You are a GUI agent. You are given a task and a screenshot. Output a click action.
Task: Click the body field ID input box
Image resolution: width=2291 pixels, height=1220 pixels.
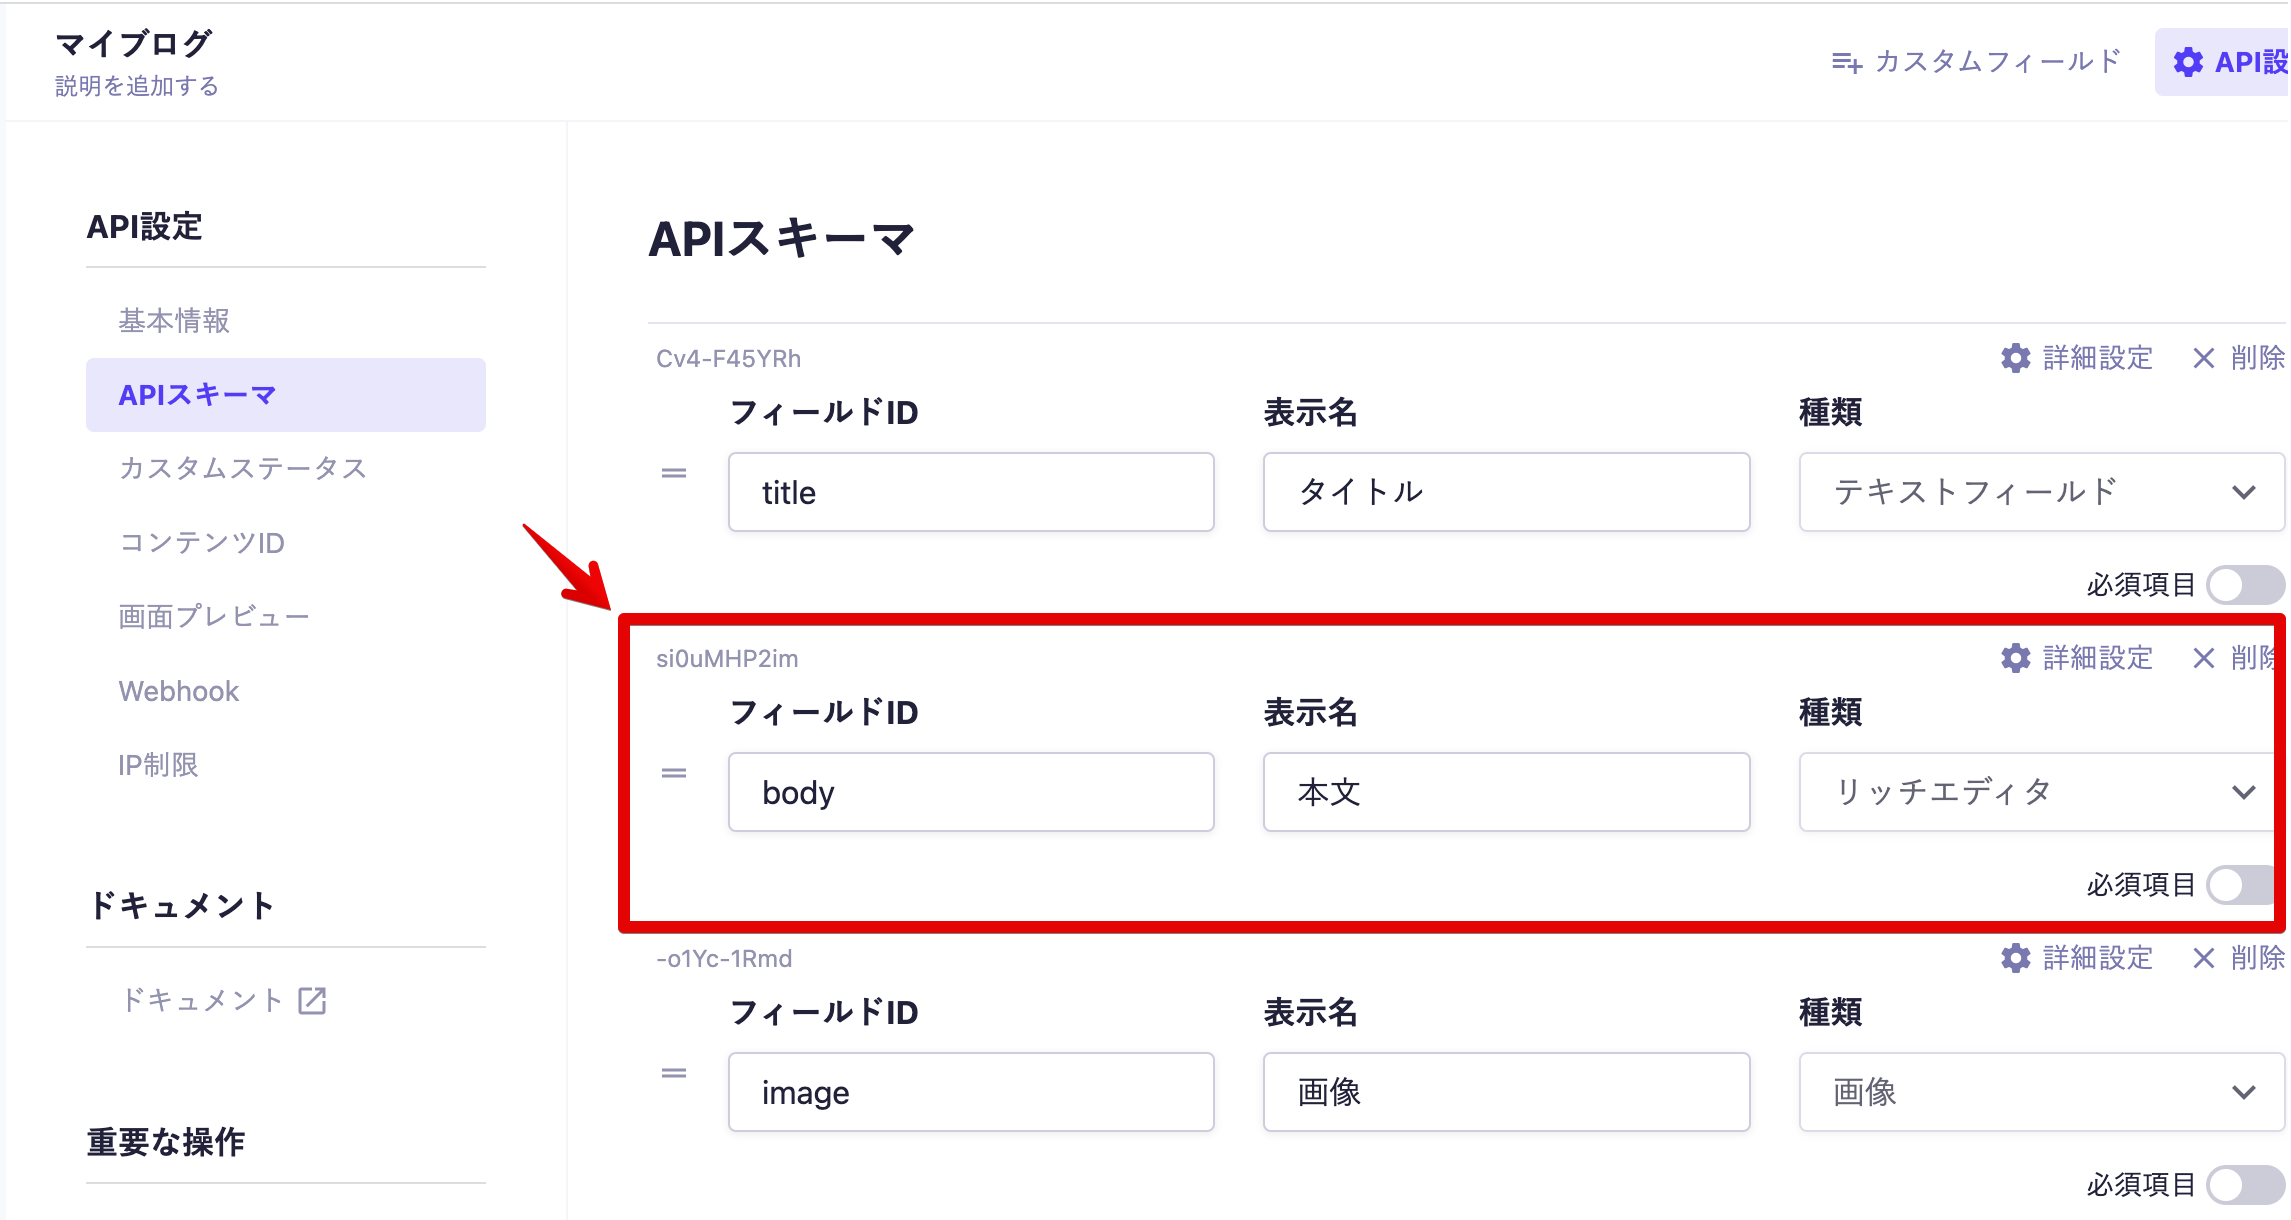[970, 792]
